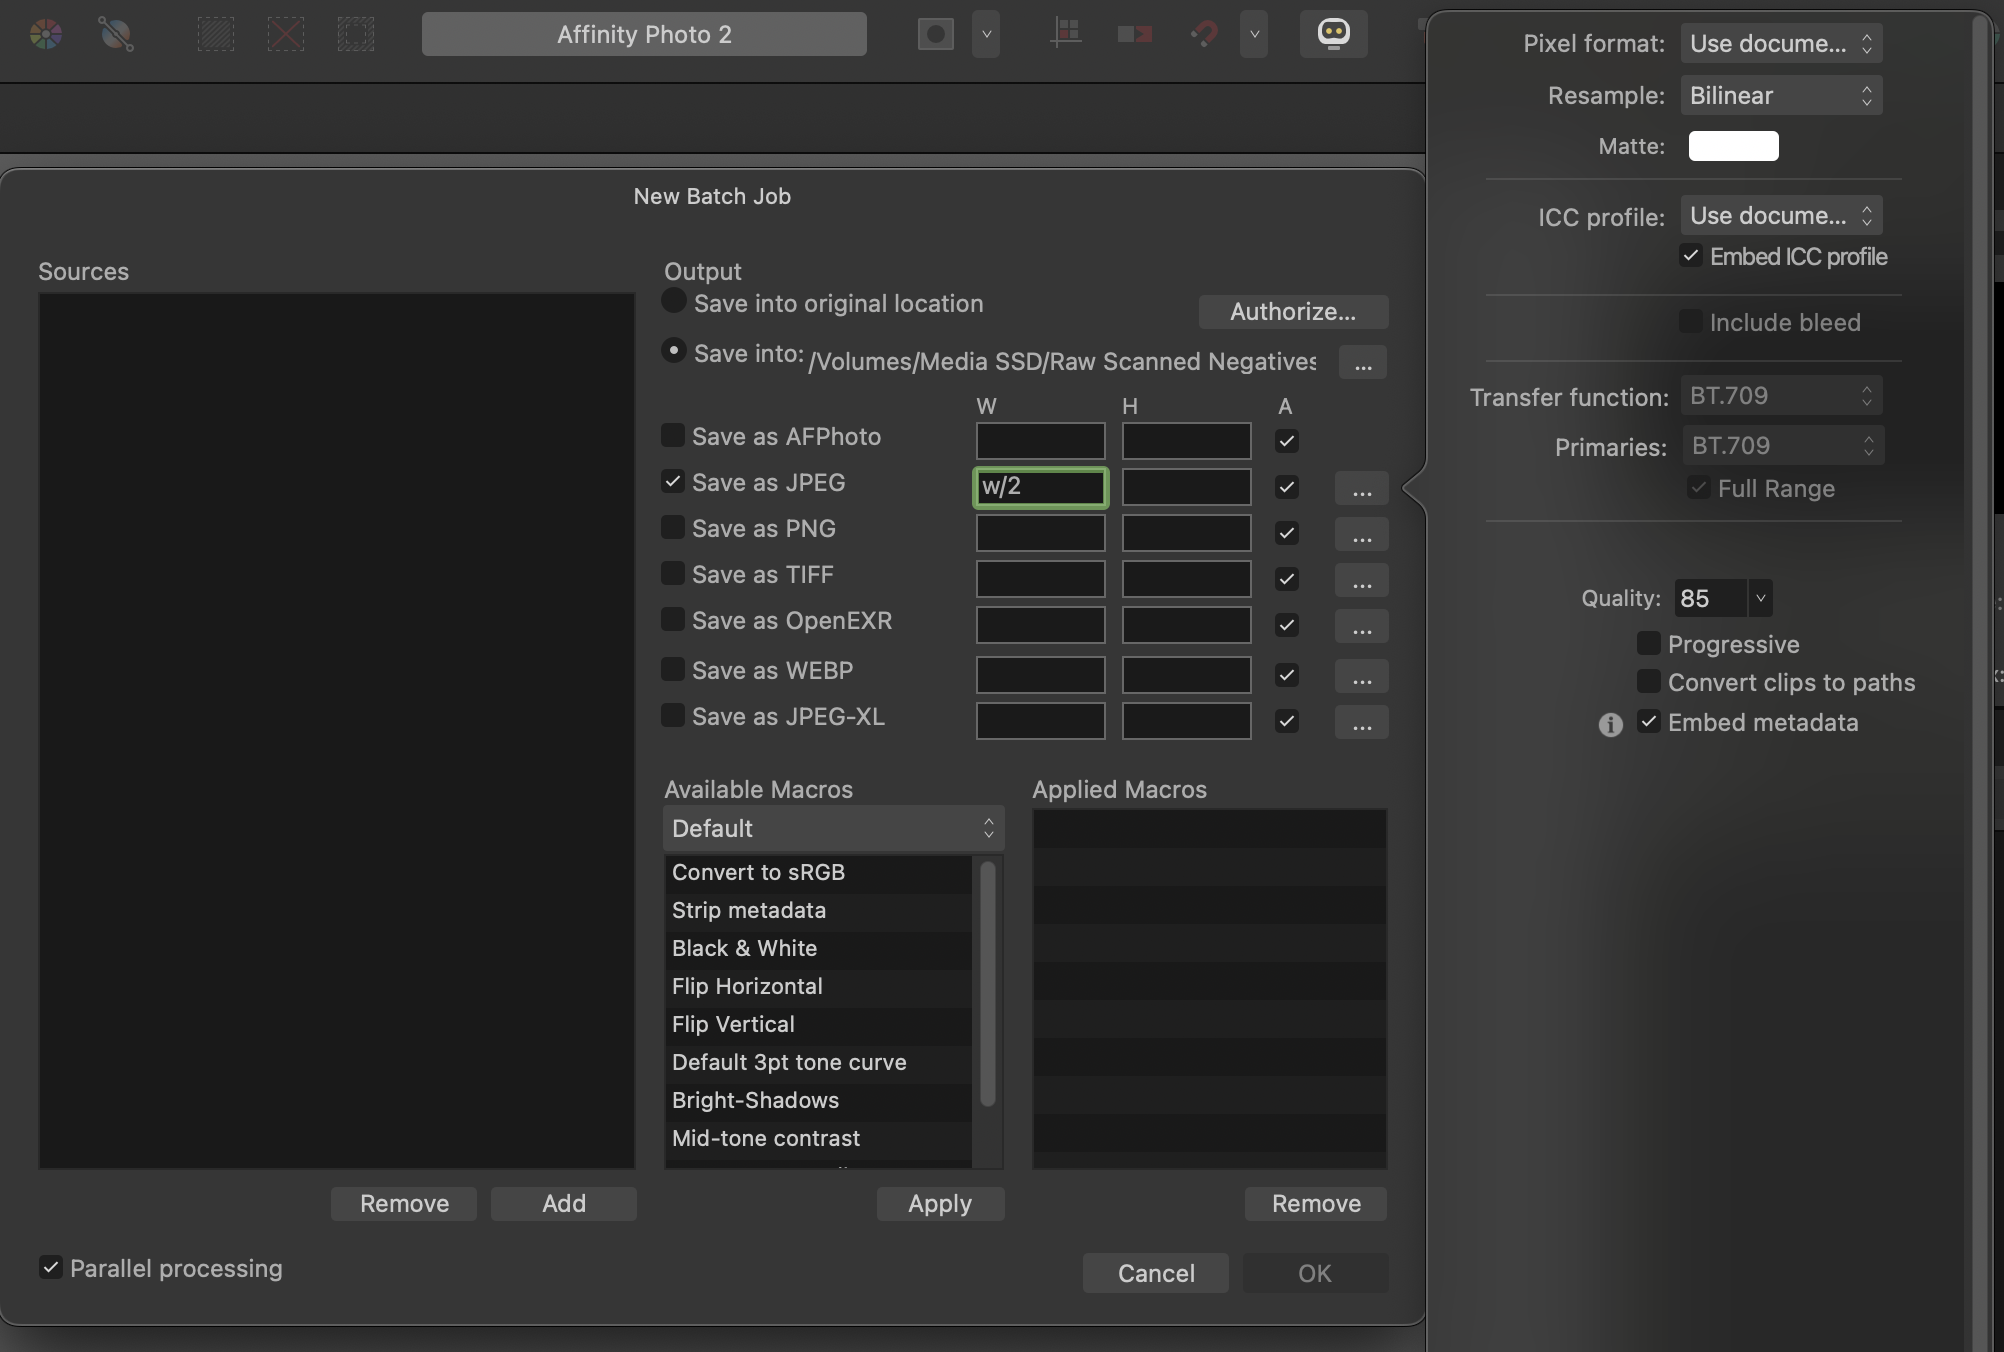The width and height of the screenshot is (2004, 1352).
Task: Click the Deselect red X icon
Action: pos(286,35)
